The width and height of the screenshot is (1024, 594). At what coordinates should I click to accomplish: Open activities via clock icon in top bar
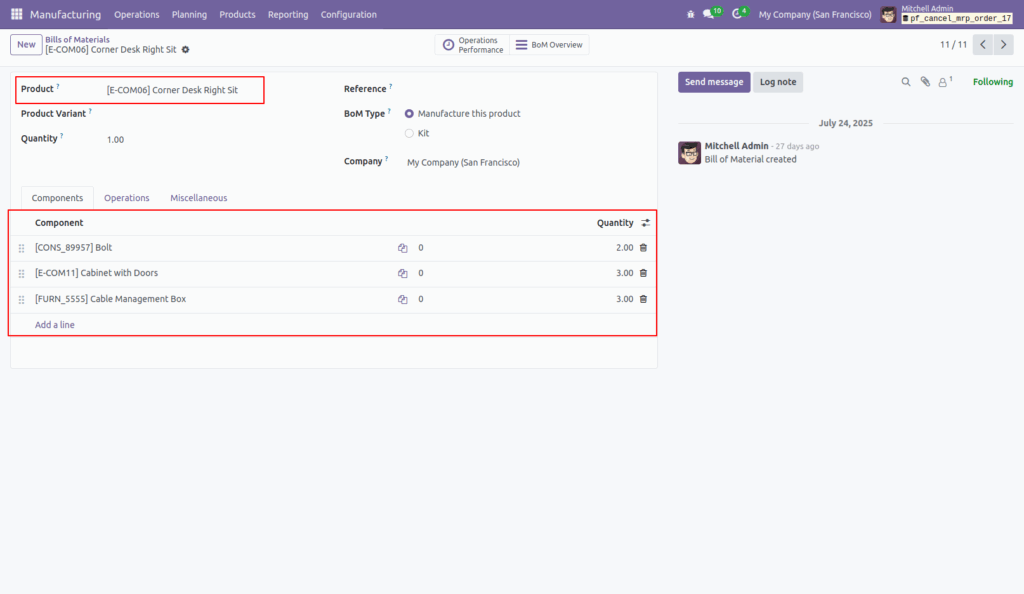click(737, 14)
